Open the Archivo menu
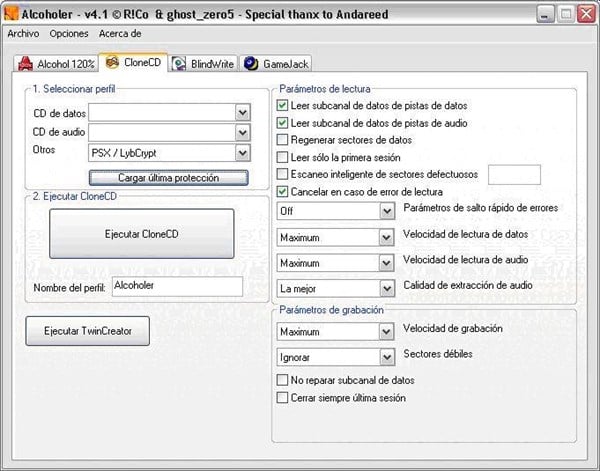Image resolution: width=600 pixels, height=471 pixels. (x=23, y=34)
